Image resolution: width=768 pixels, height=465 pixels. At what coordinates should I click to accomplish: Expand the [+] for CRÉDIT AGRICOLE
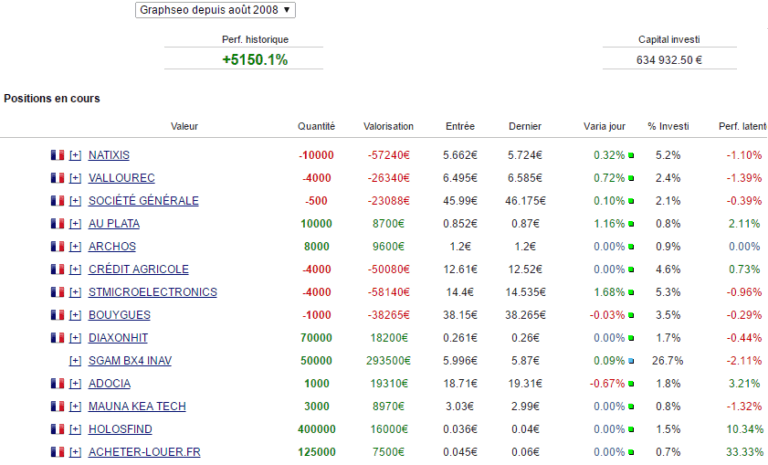tap(75, 269)
